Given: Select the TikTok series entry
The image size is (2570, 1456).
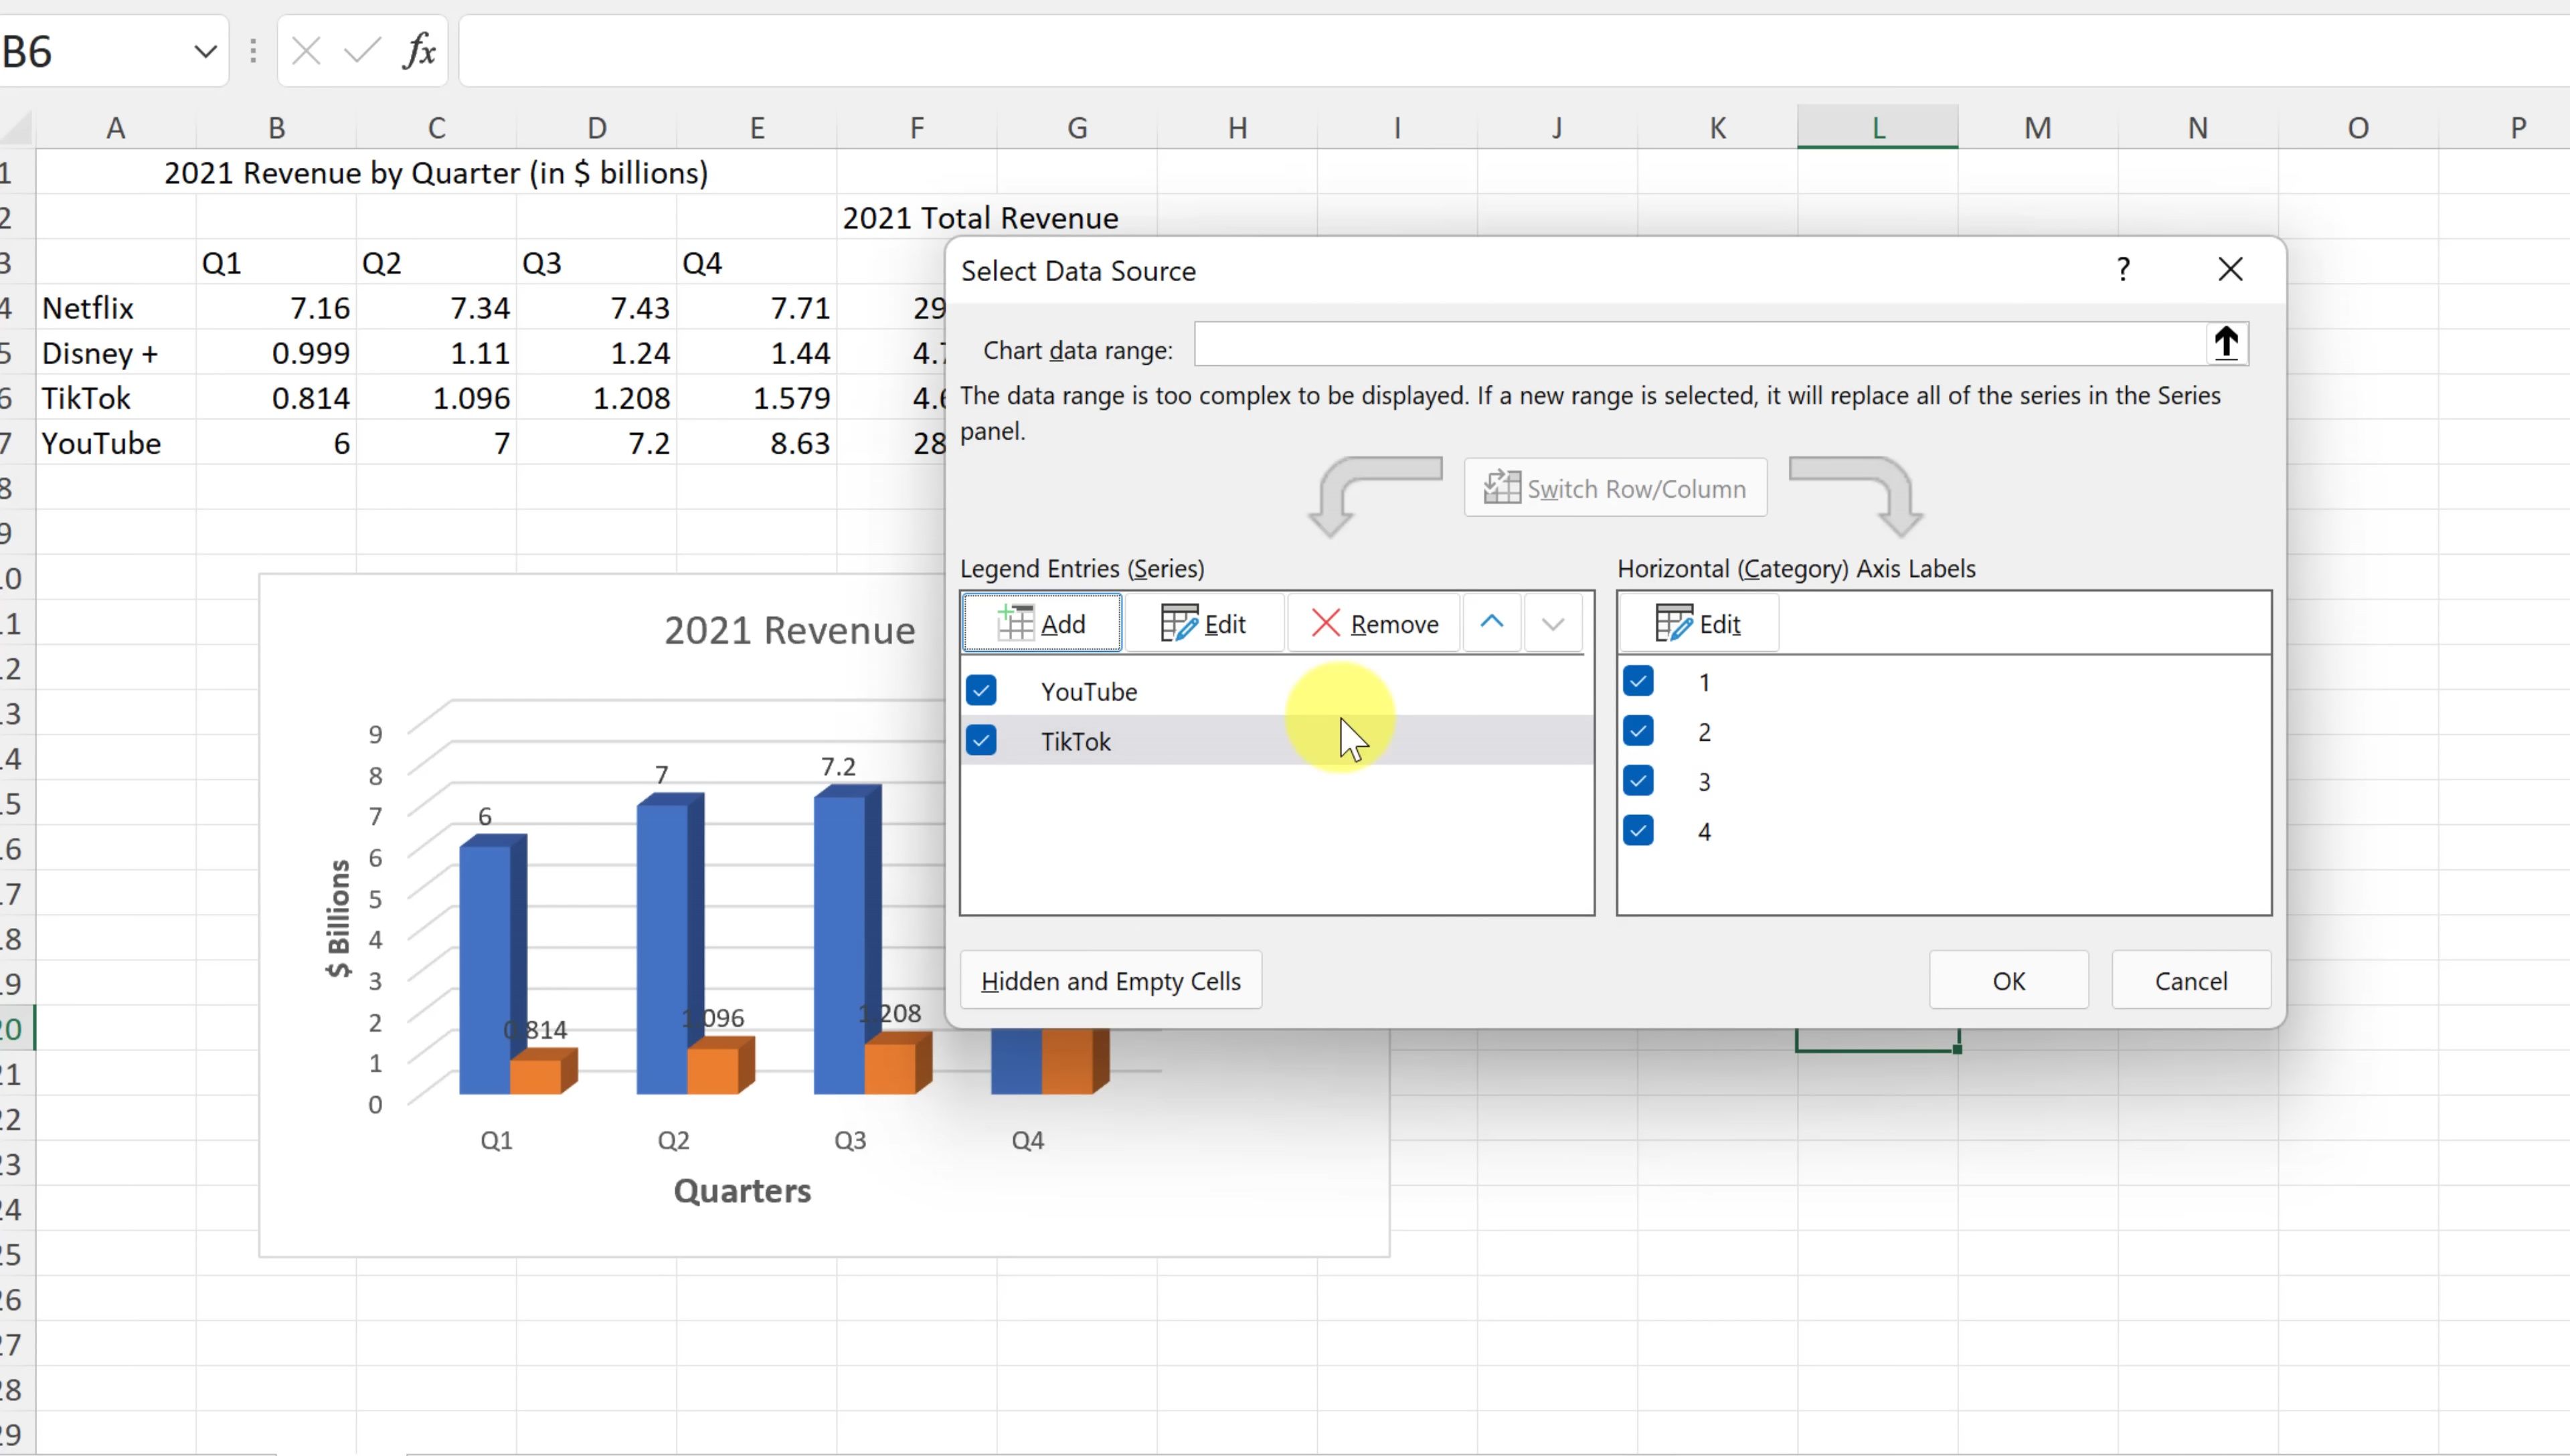Looking at the screenshot, I should (x=1276, y=741).
